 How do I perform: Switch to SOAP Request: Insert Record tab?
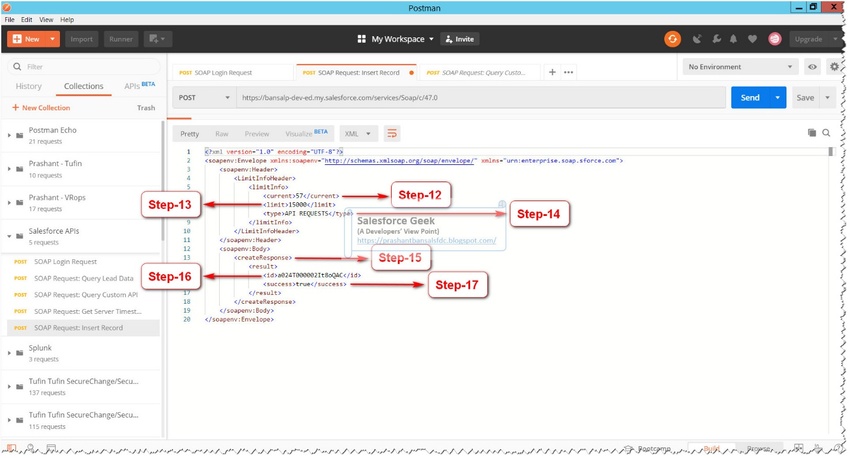357,72
